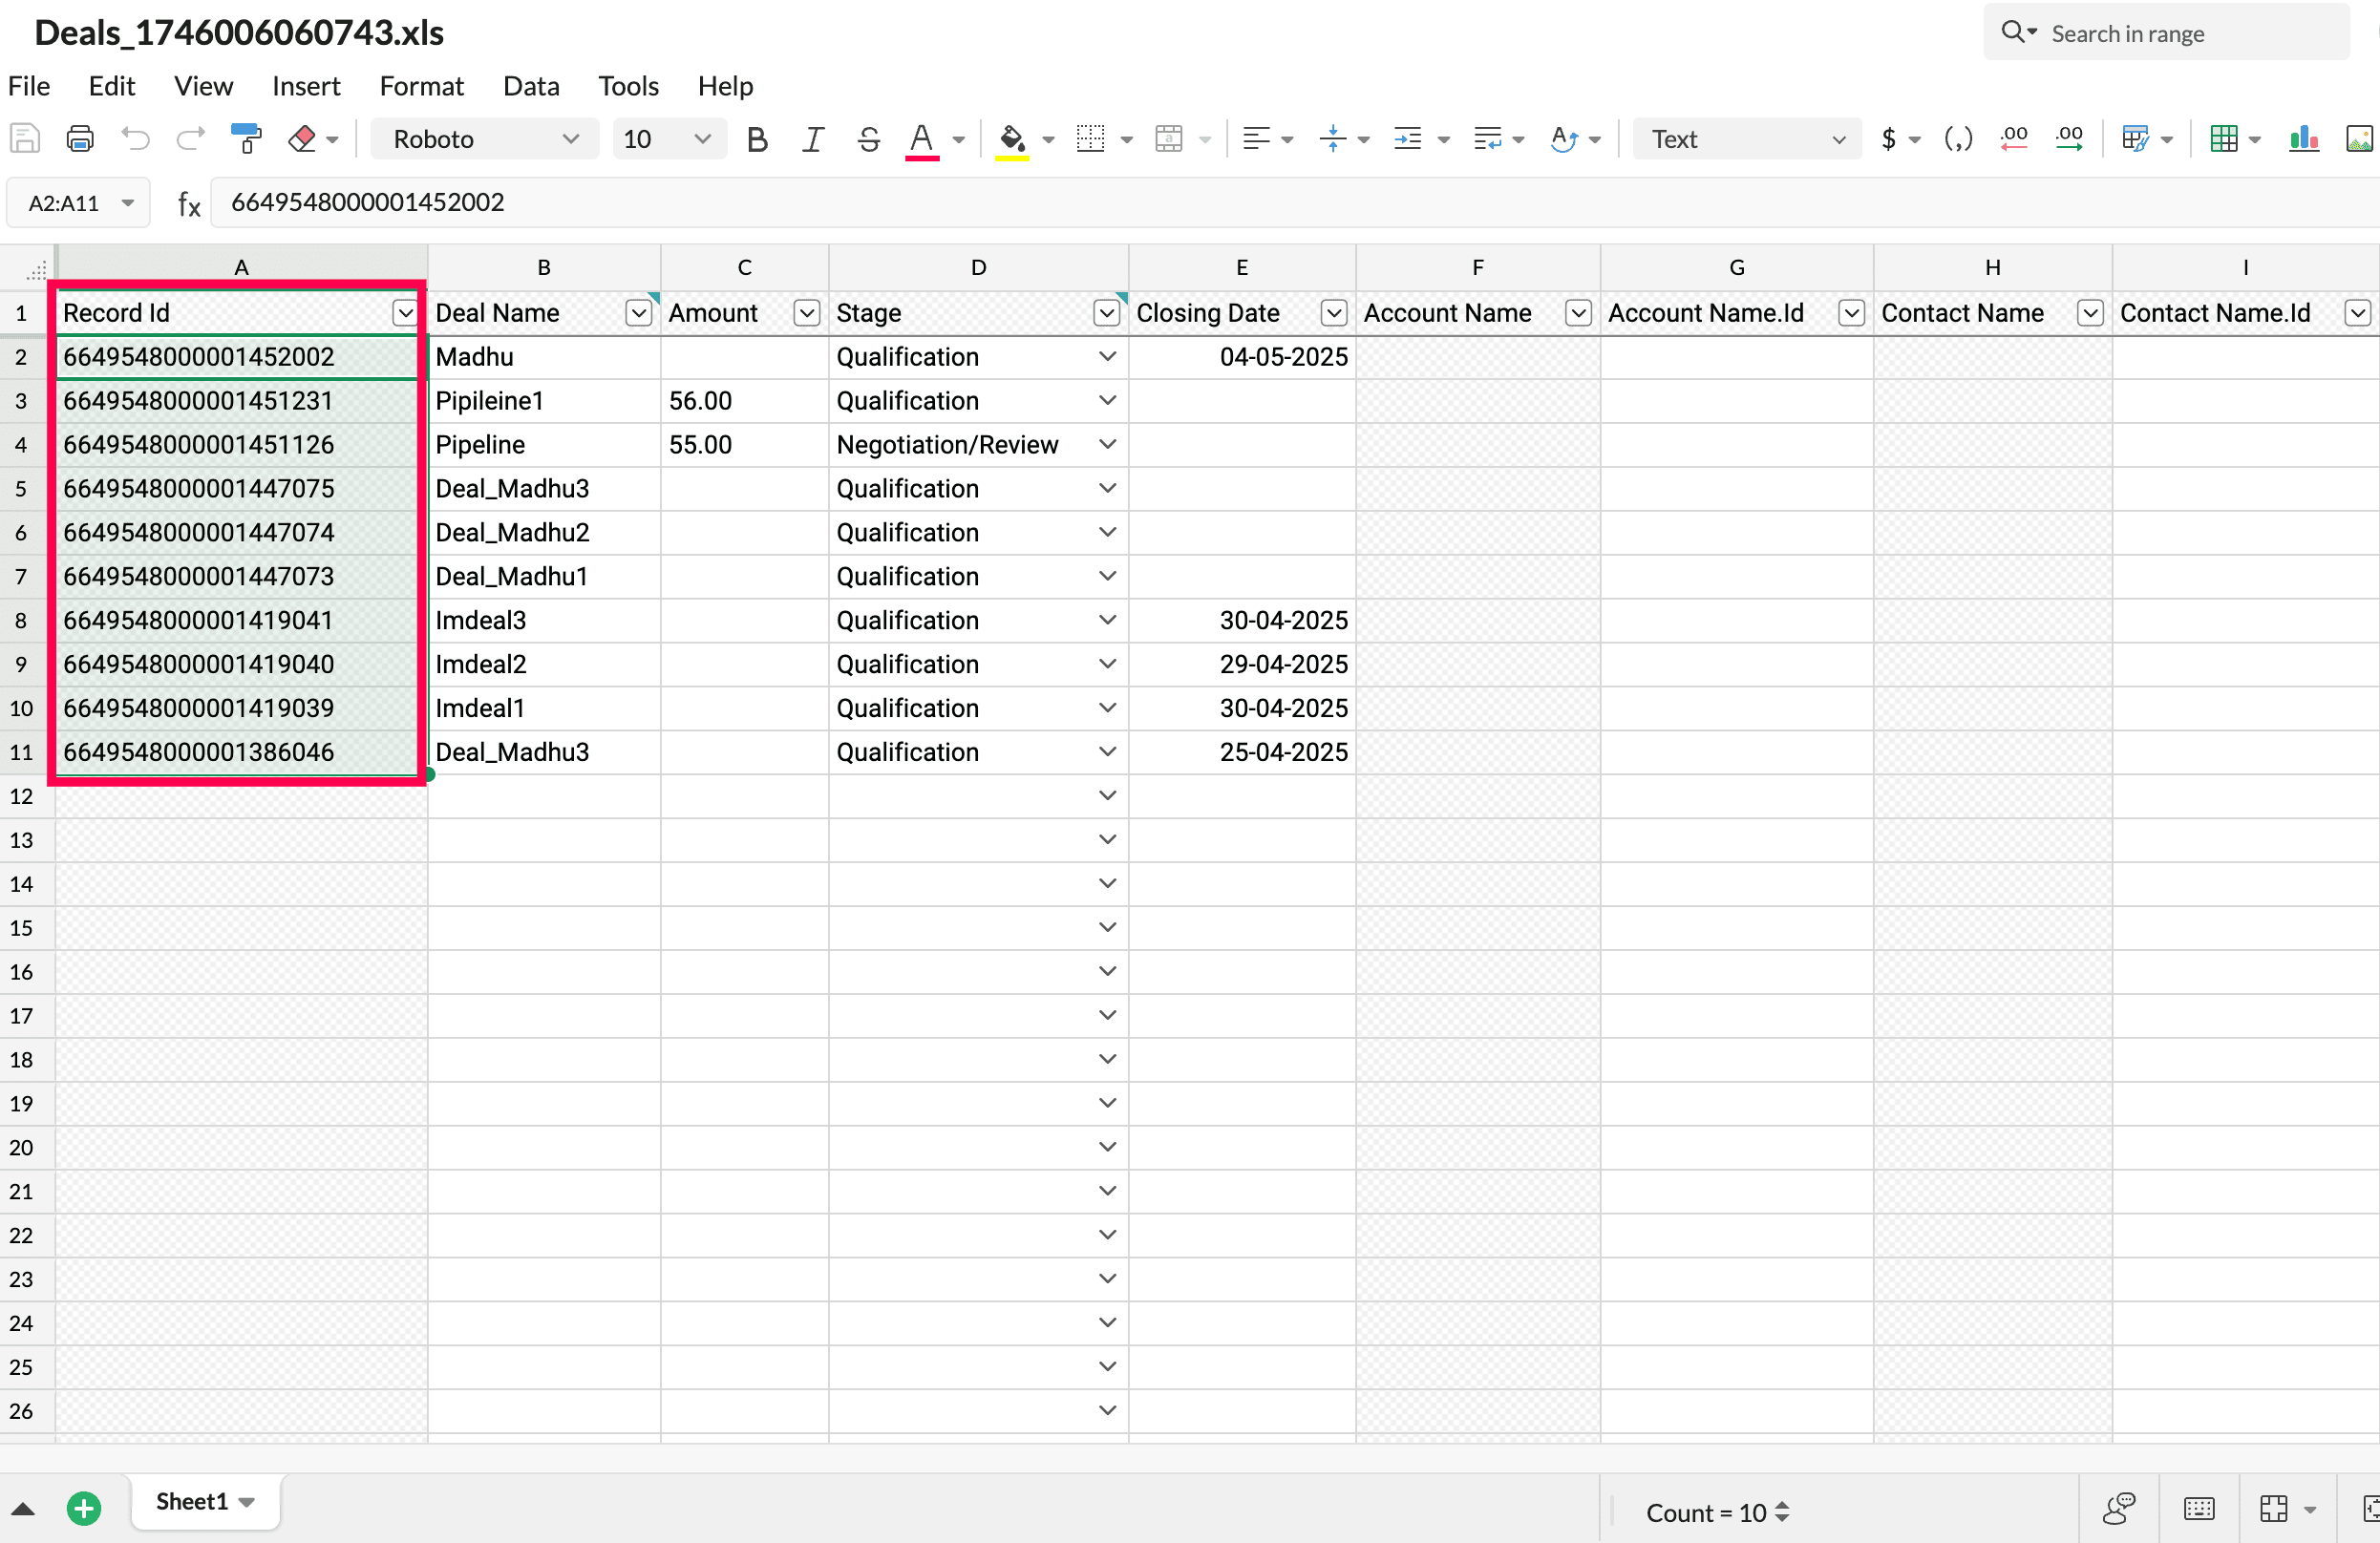
Task: Toggle the Amount column filter button
Action: point(806,313)
